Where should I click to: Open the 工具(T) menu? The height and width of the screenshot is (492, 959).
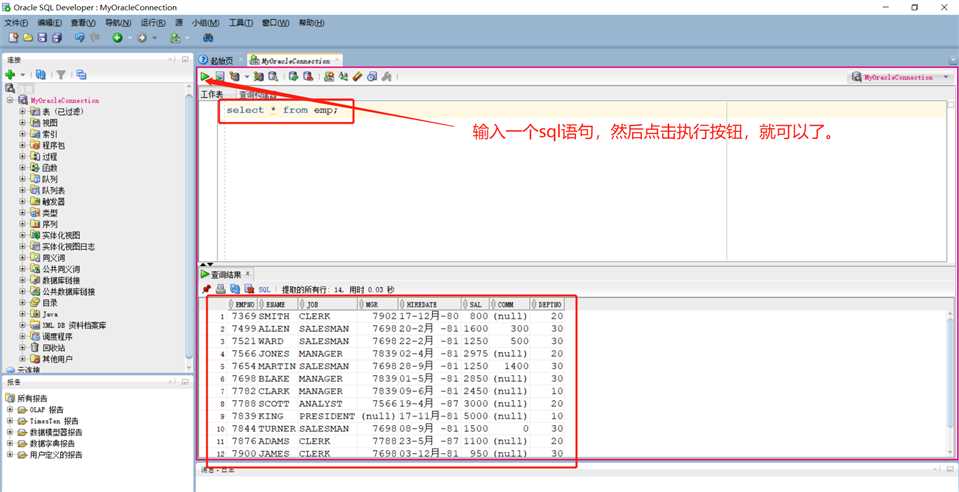click(x=241, y=23)
